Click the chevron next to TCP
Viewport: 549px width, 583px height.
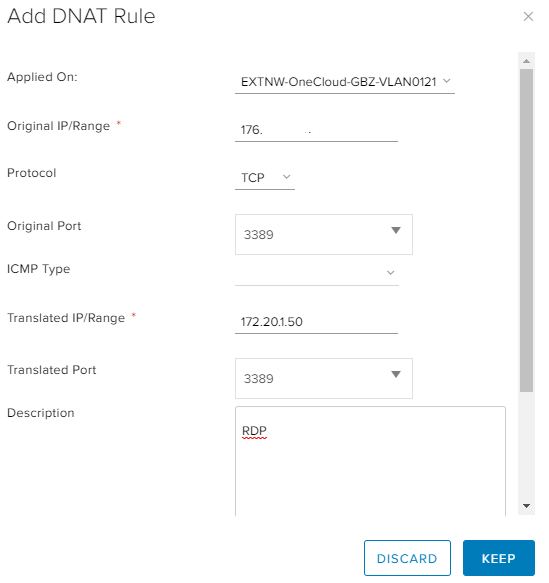[x=286, y=177]
